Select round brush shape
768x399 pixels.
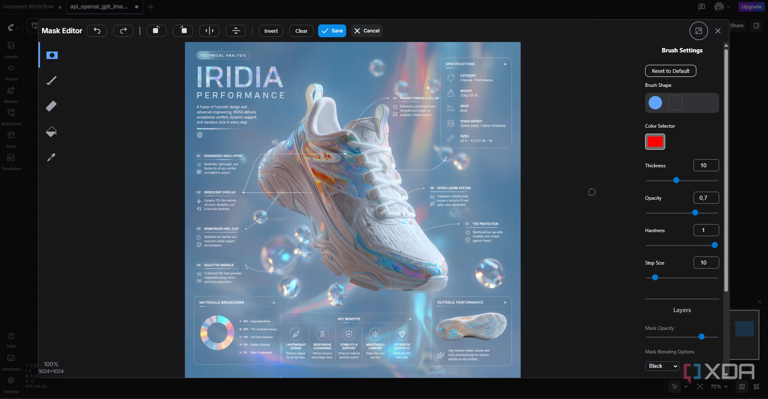coord(655,103)
